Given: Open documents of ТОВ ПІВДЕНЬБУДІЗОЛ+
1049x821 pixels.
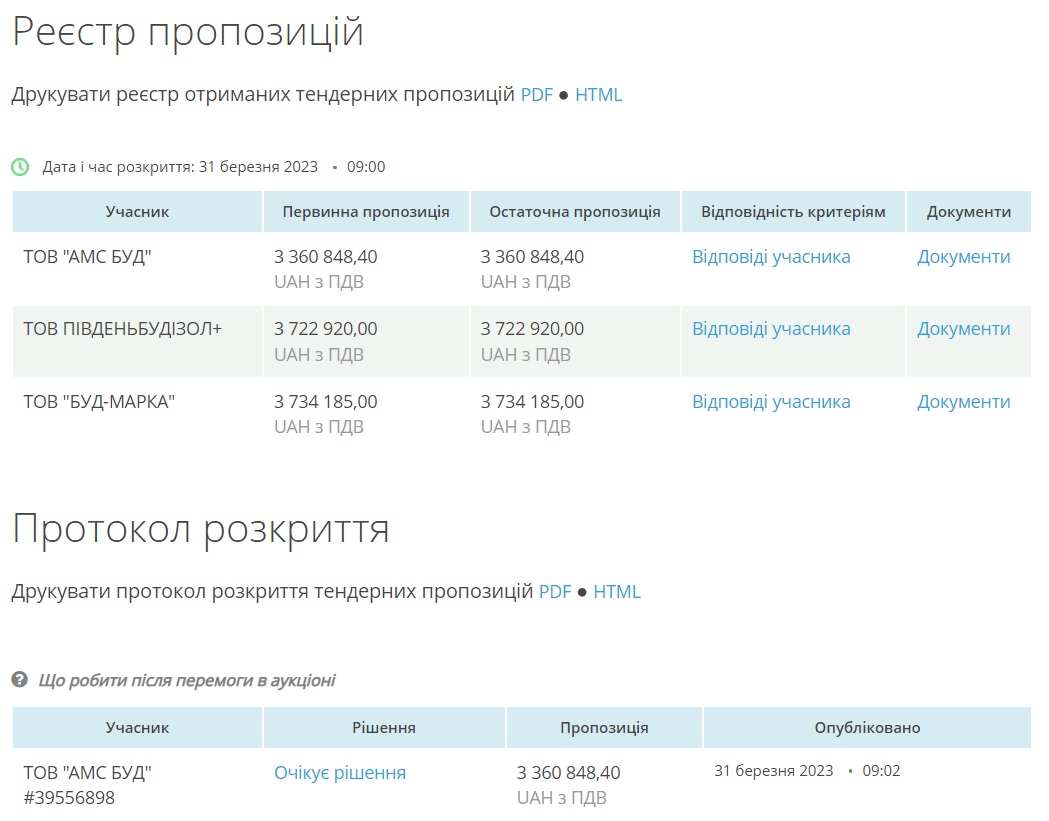Looking at the screenshot, I should pyautogui.click(x=963, y=329).
